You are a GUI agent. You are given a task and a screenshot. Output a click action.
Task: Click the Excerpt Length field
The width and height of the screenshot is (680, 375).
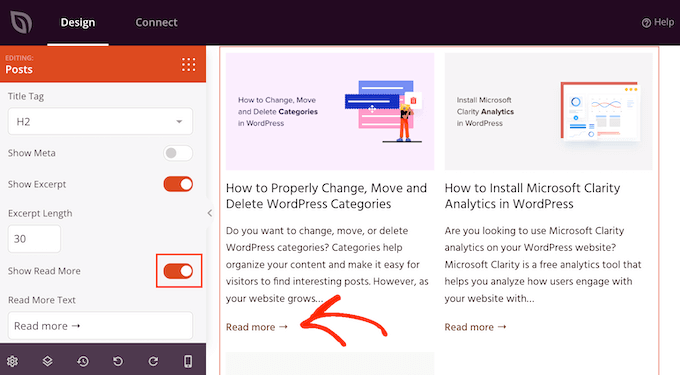[34, 238]
